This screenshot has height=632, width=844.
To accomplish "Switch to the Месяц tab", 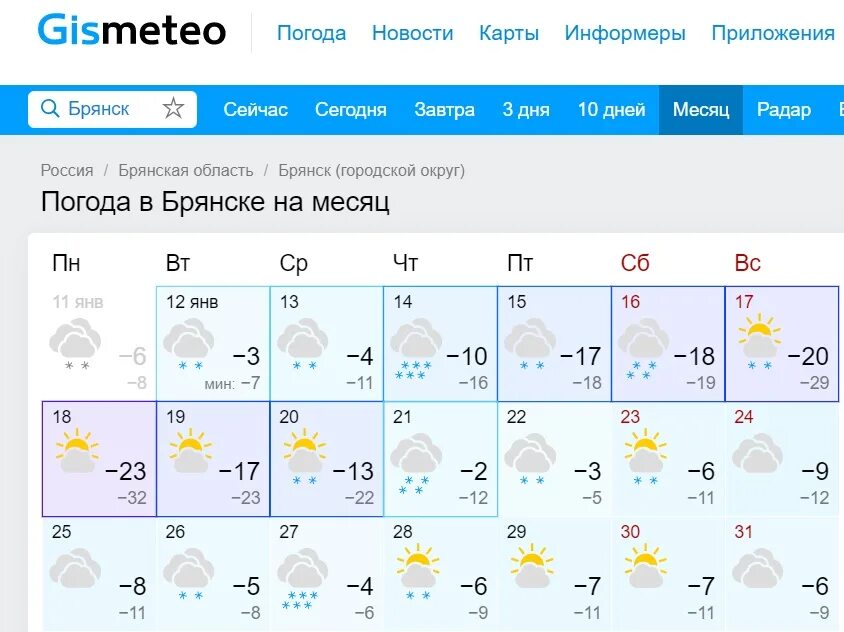I will (701, 110).
